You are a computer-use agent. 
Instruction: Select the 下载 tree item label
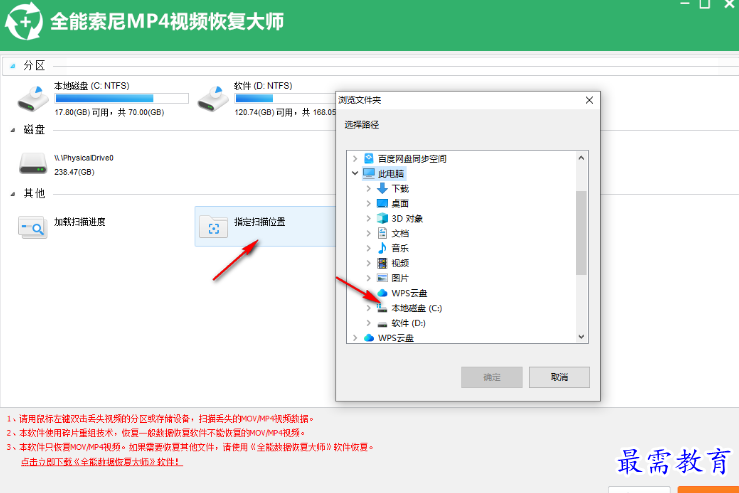click(400, 189)
